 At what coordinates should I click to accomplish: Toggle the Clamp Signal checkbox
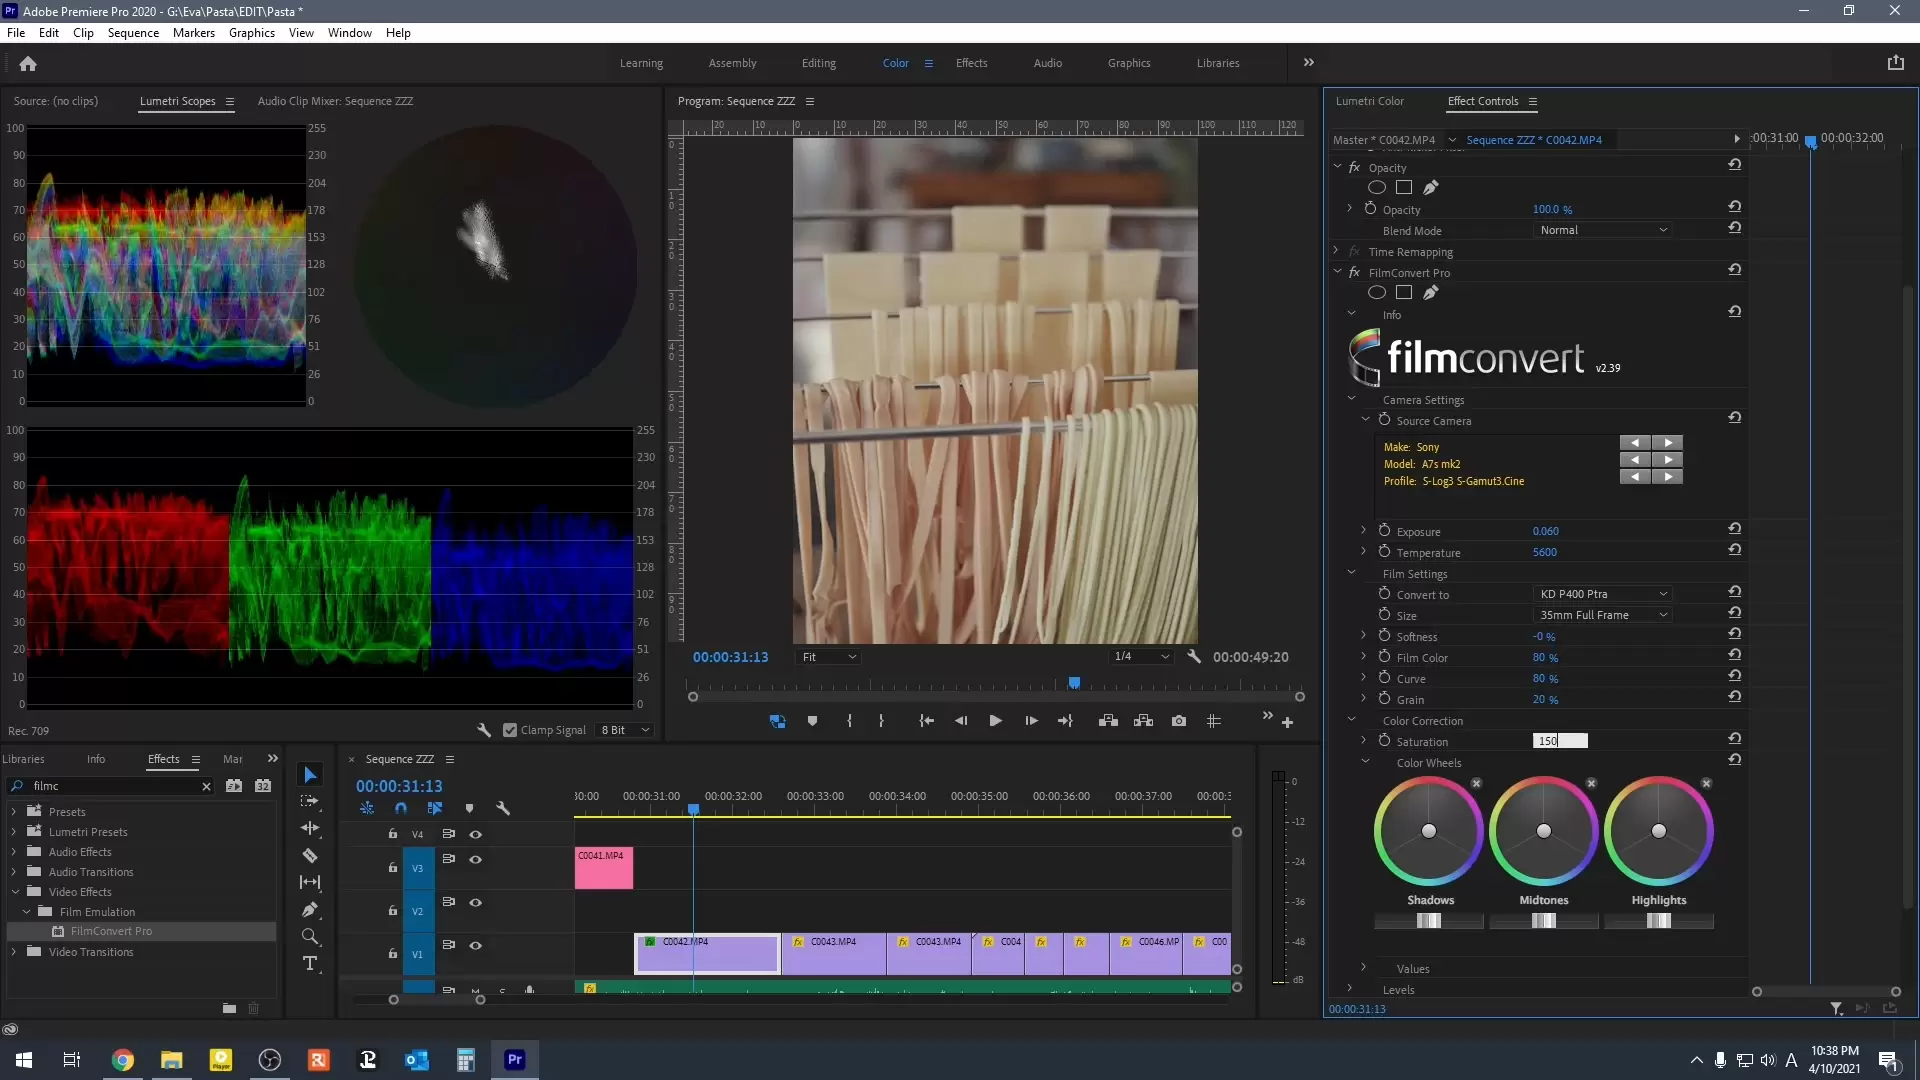pyautogui.click(x=510, y=730)
